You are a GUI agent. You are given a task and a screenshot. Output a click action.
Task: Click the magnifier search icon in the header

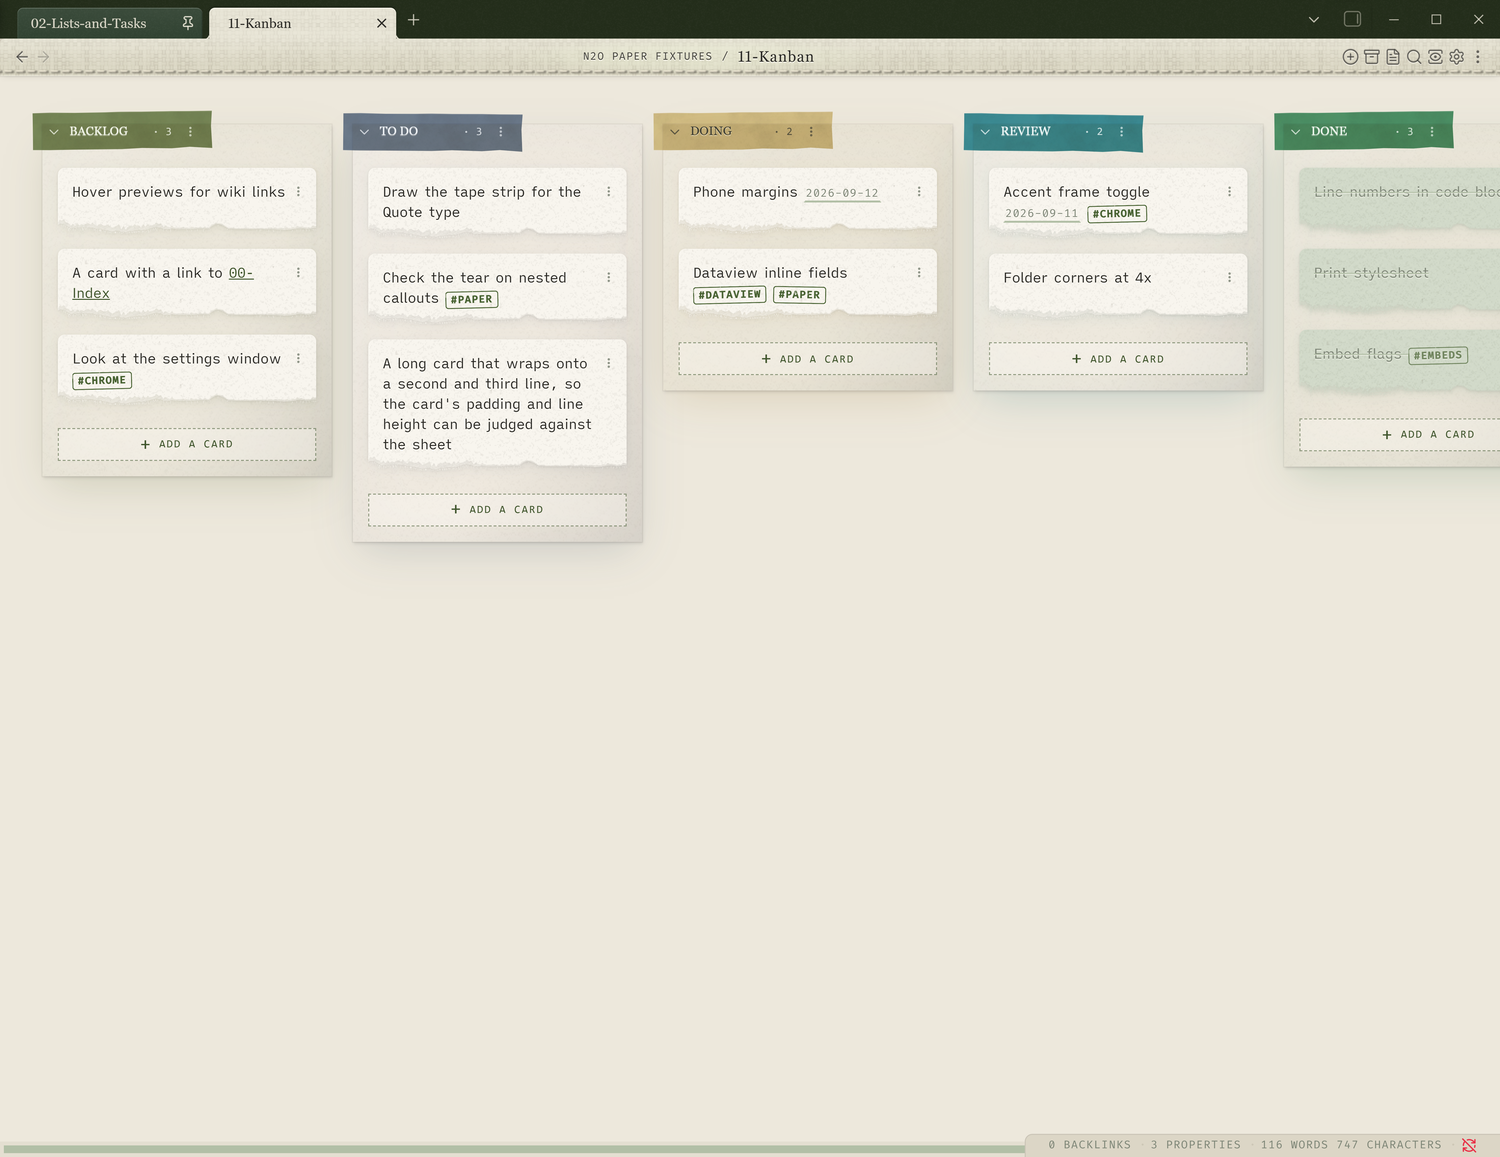click(1414, 57)
